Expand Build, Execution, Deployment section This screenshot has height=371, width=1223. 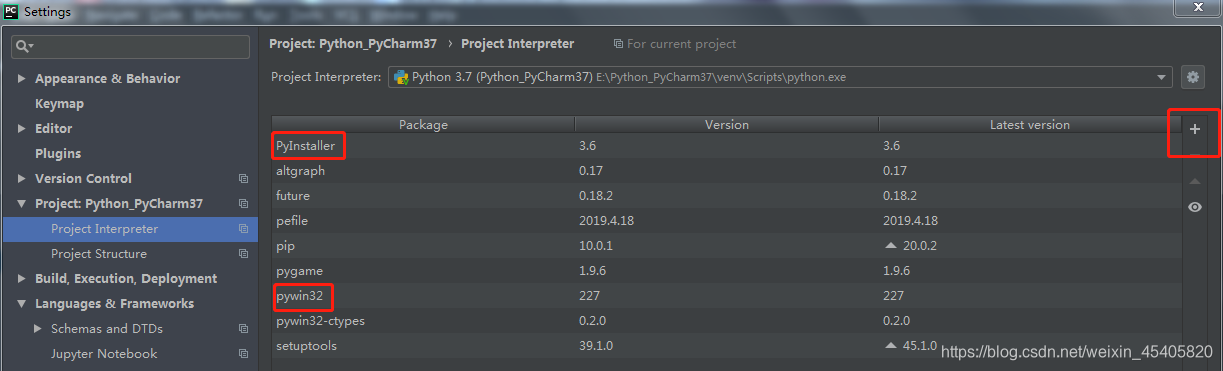[22, 279]
